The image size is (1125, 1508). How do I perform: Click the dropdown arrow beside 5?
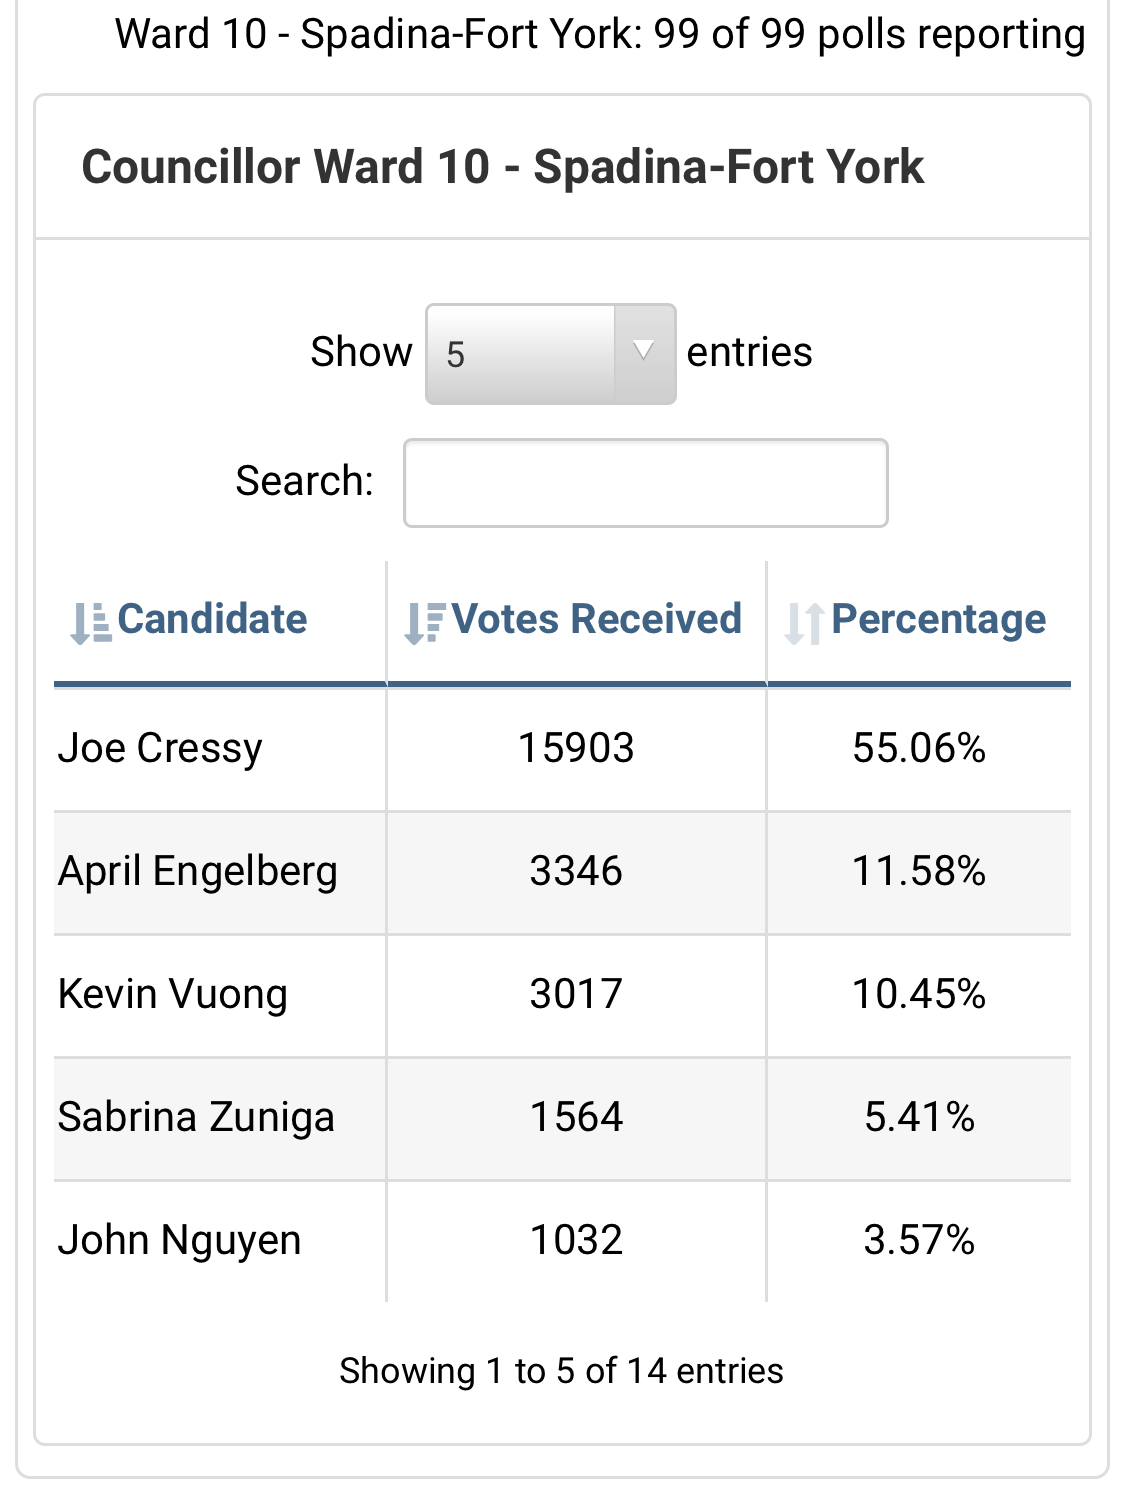(x=644, y=352)
